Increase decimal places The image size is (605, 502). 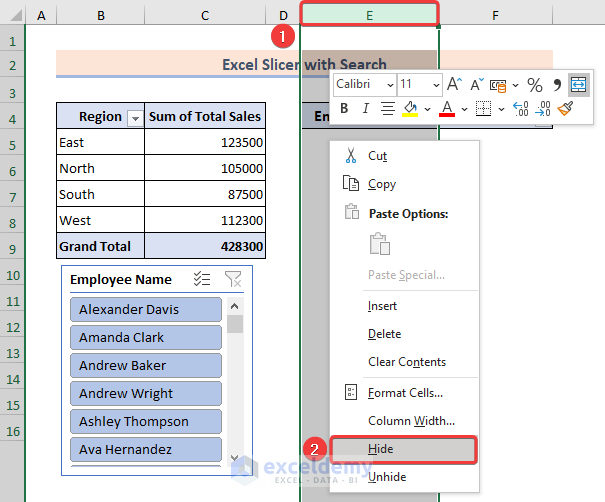point(521,108)
